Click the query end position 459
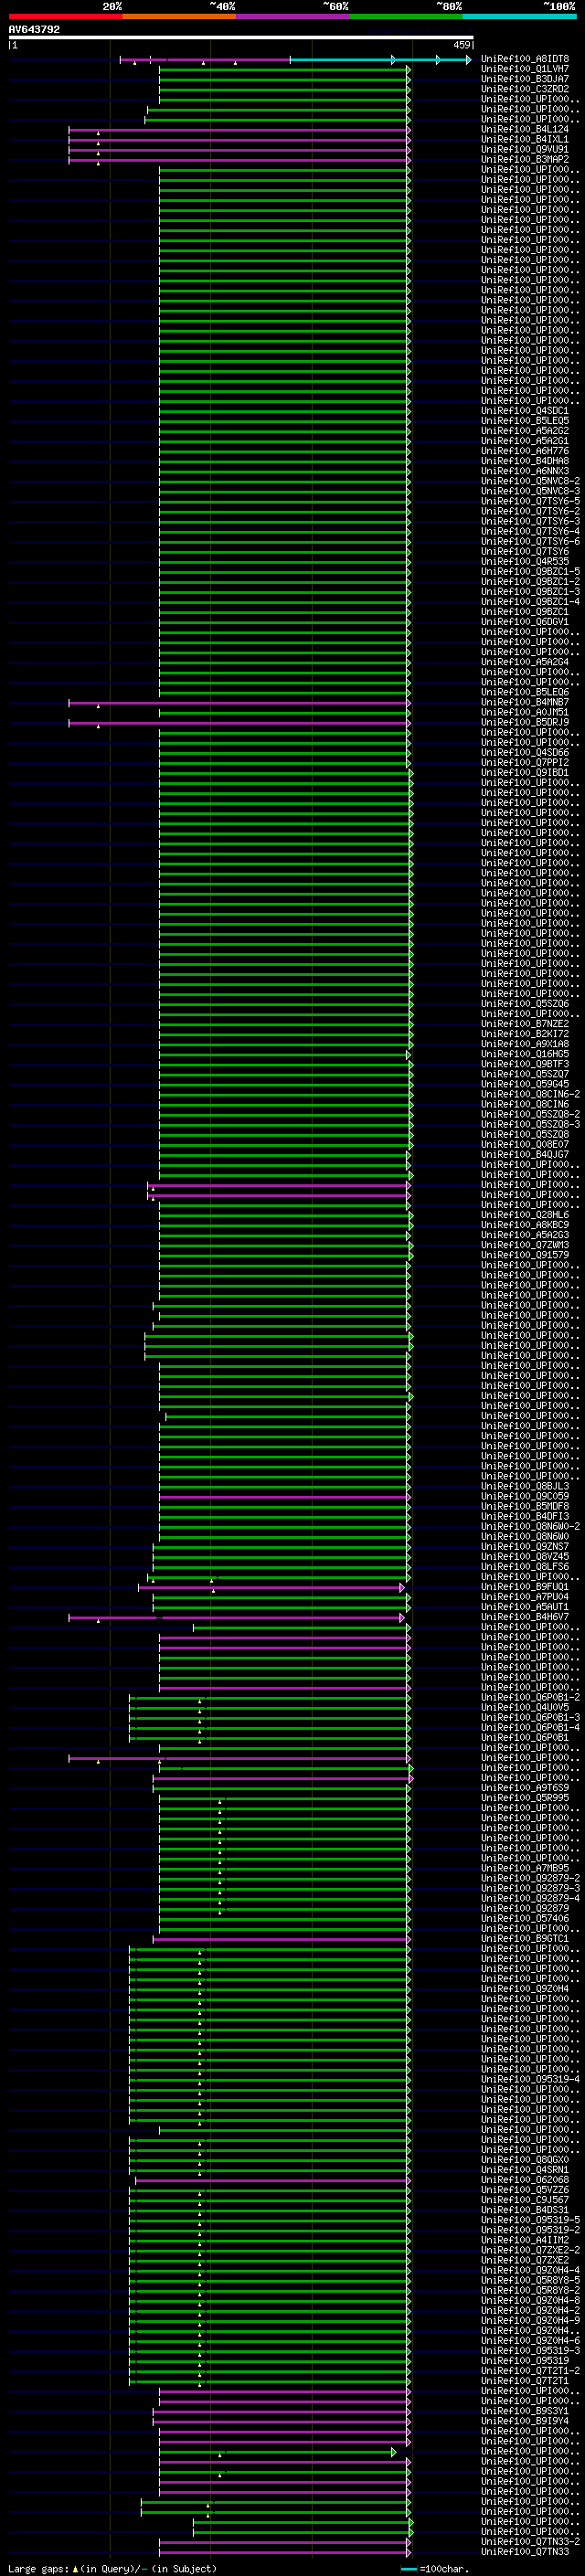Screen dimensions: 585x2576 (462, 45)
